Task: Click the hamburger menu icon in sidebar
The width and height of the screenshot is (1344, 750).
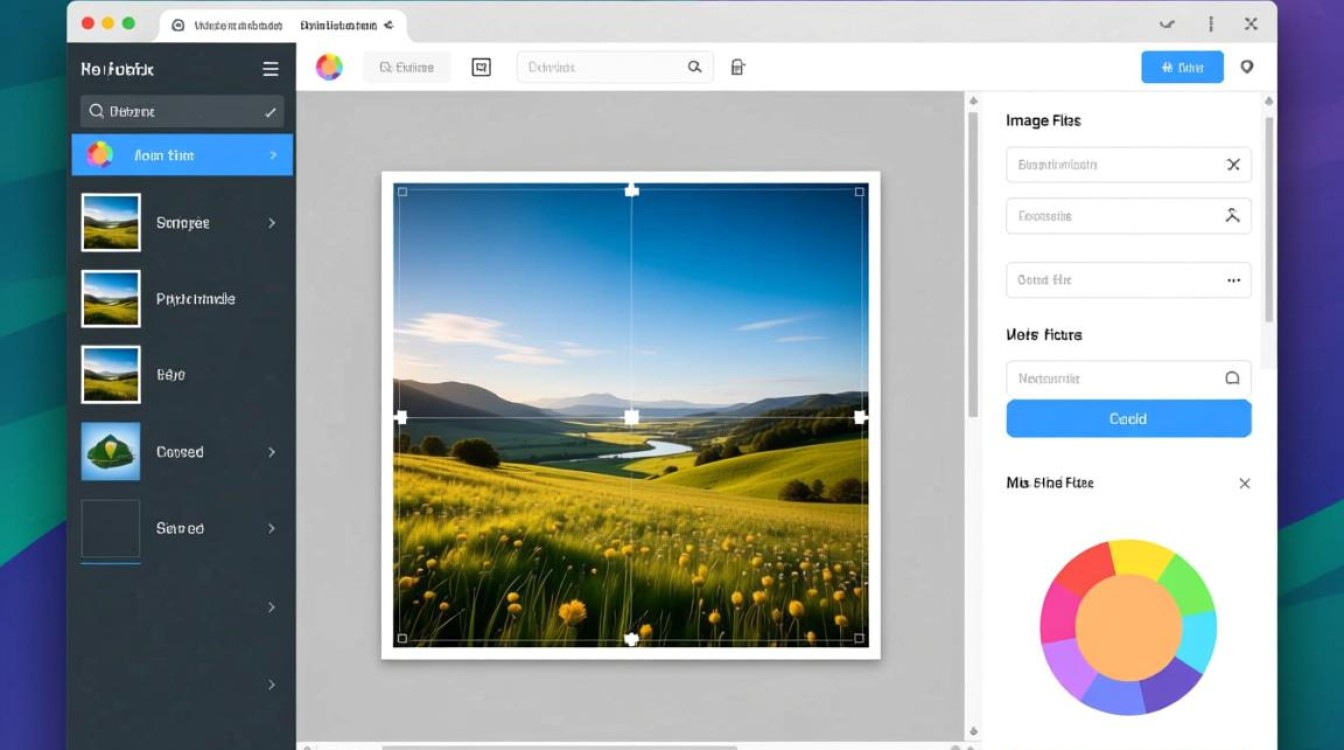Action: [270, 69]
